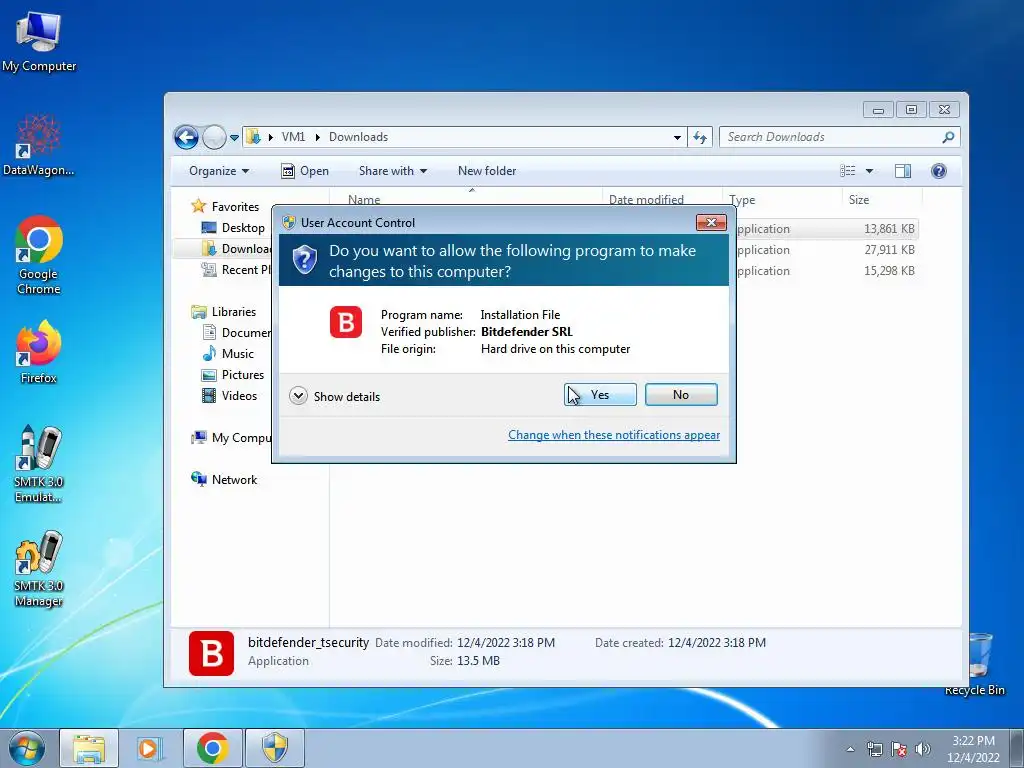Select the 15,298 KB file row

point(826,270)
